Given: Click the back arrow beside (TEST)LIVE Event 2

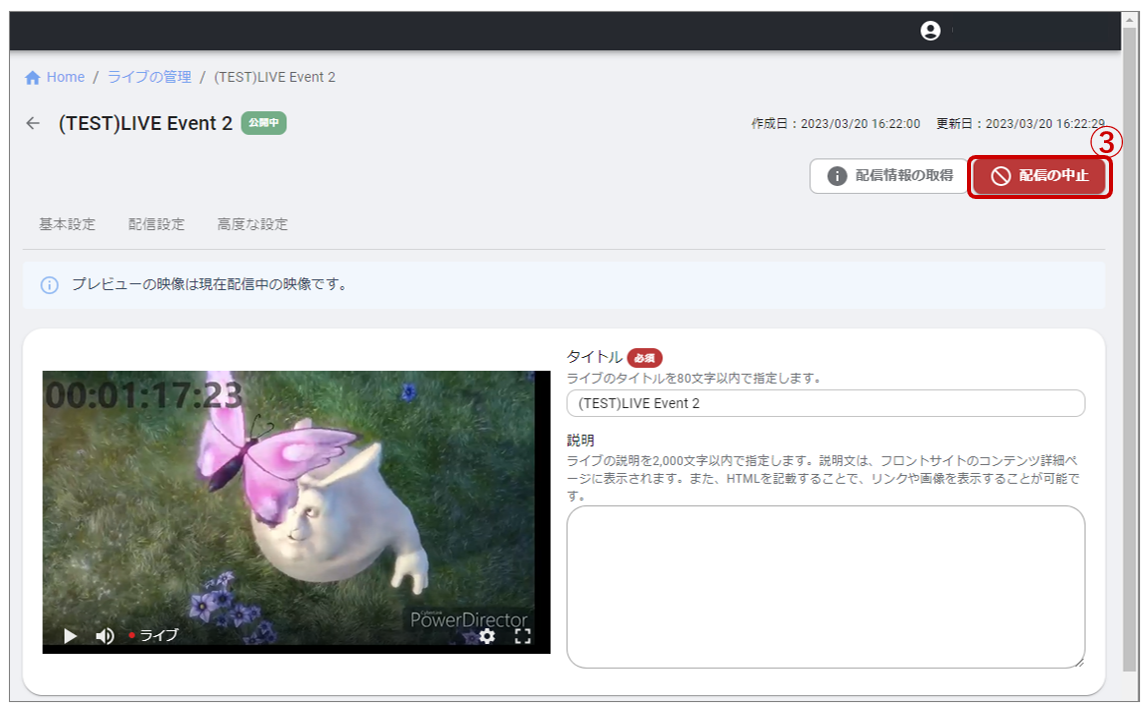Looking at the screenshot, I should 33,123.
